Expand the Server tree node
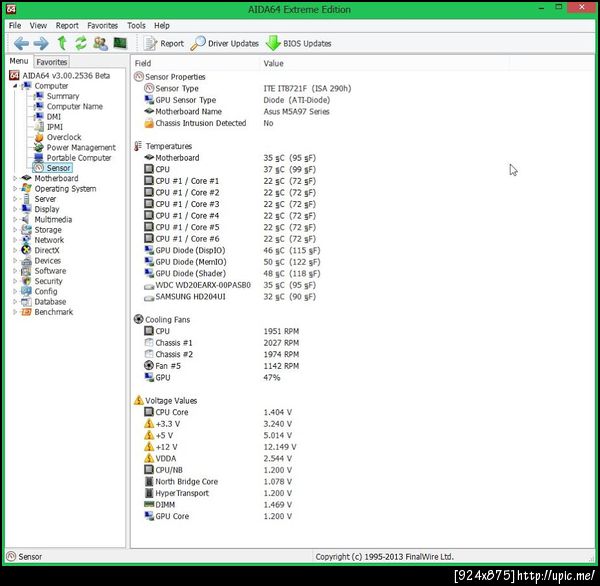This screenshot has height=586, width=600. tap(15, 199)
